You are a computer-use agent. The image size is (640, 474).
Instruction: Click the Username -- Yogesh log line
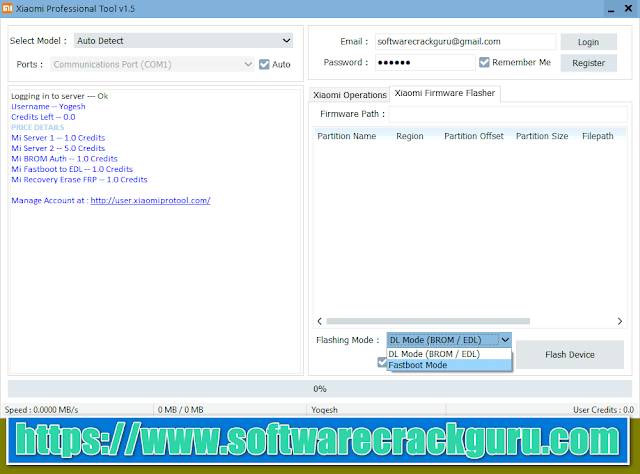coord(48,107)
